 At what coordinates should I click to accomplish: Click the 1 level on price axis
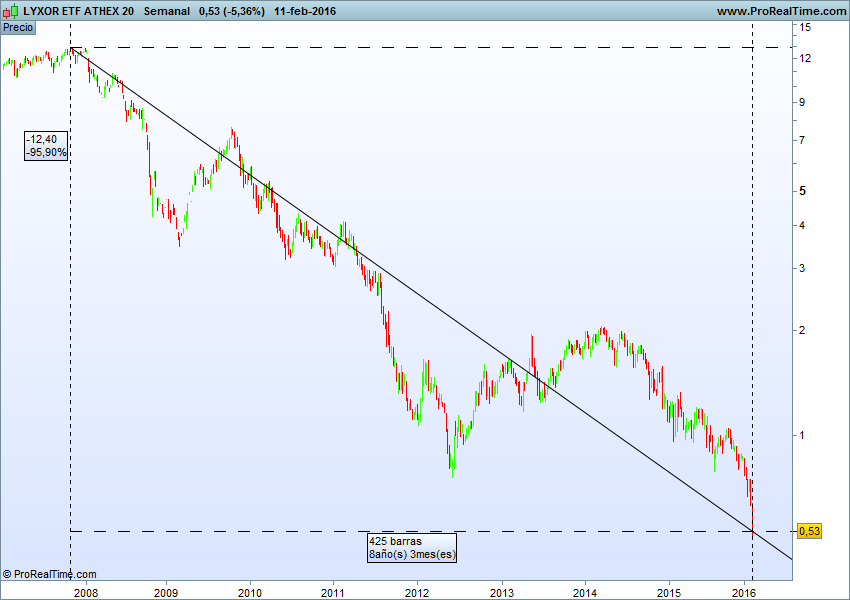pyautogui.click(x=803, y=435)
